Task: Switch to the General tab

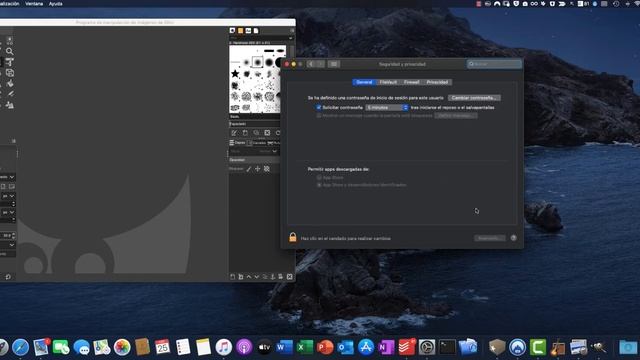Action: 364,82
